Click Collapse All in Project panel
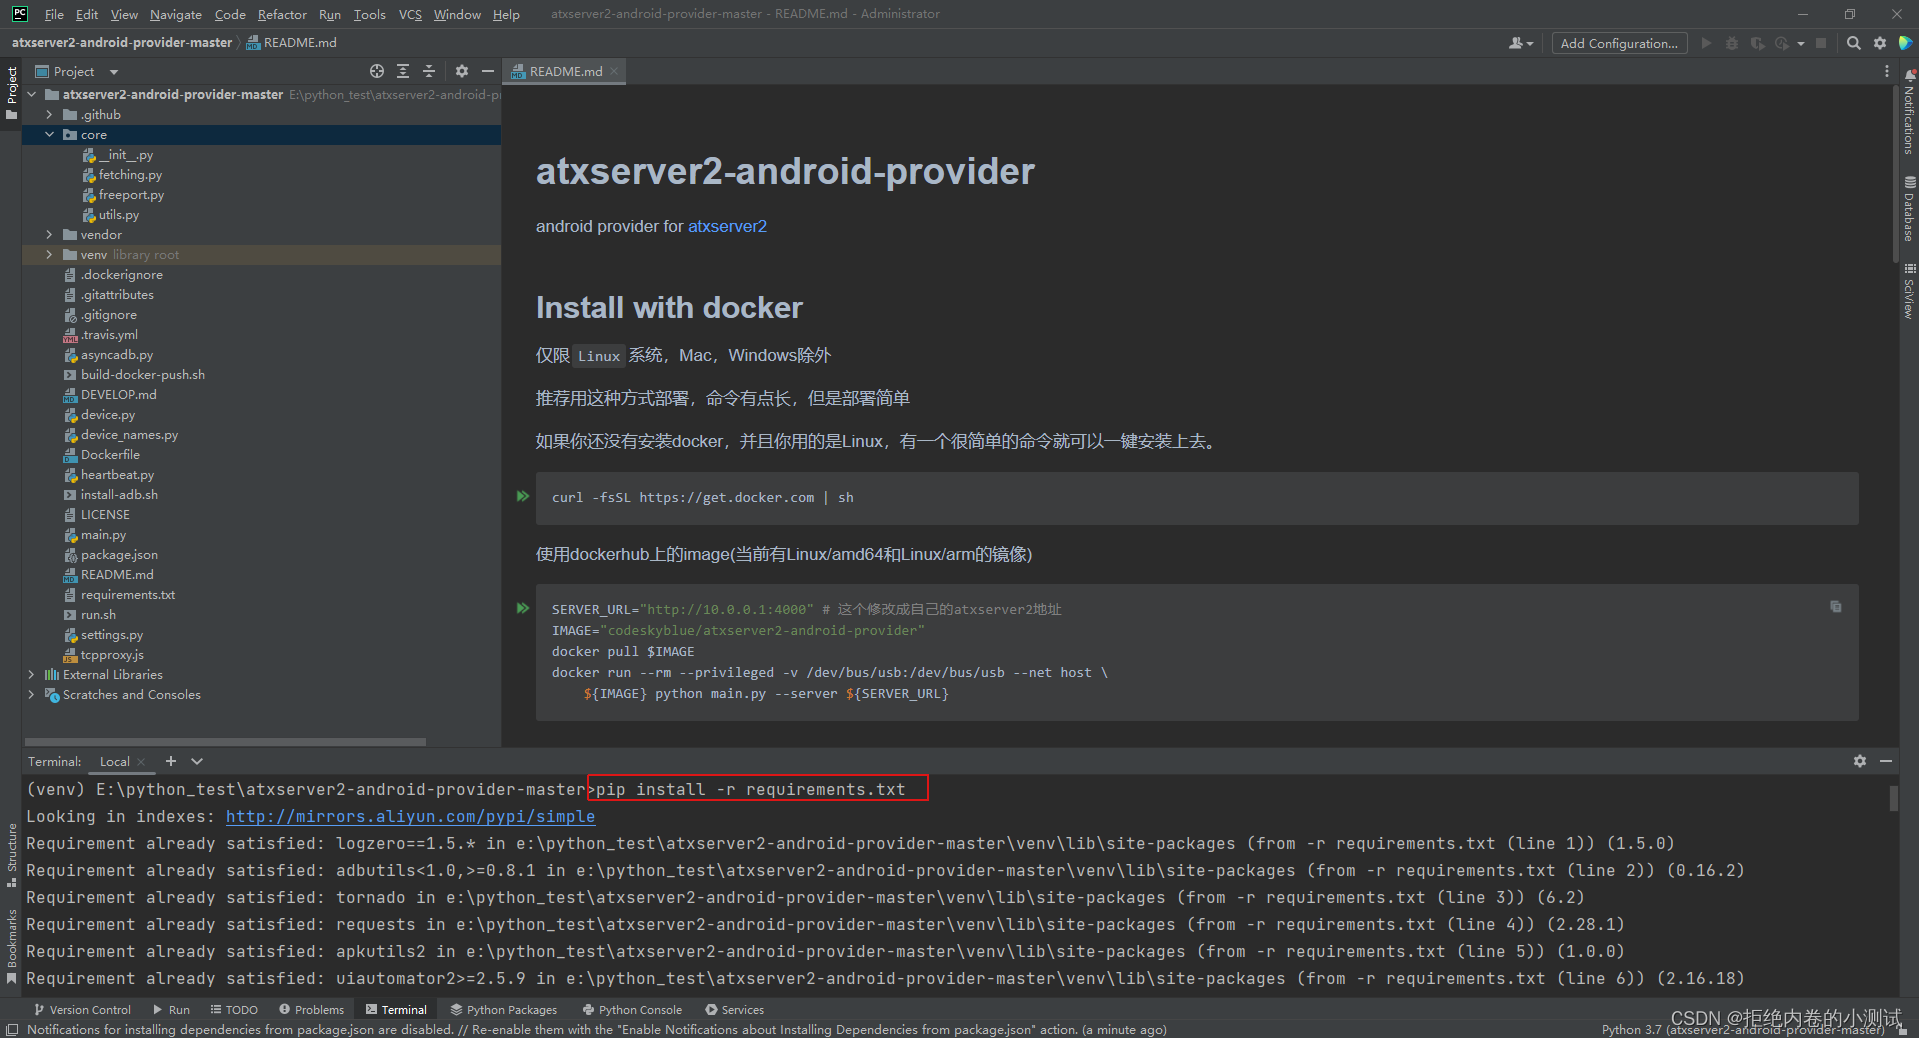 click(429, 71)
